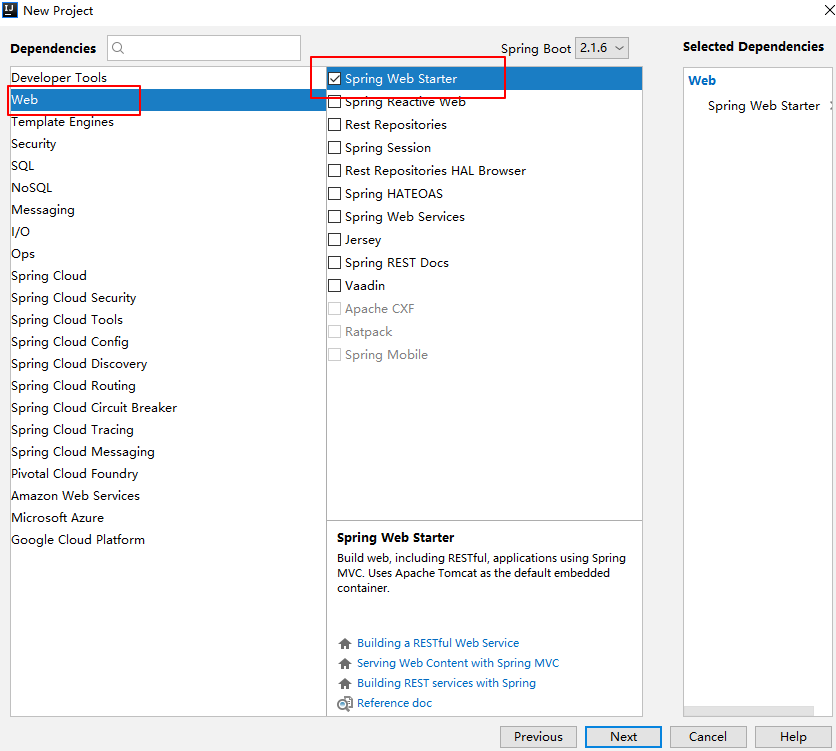
Task: Select Spring Cloud Tools category
Action: (x=168, y=320)
